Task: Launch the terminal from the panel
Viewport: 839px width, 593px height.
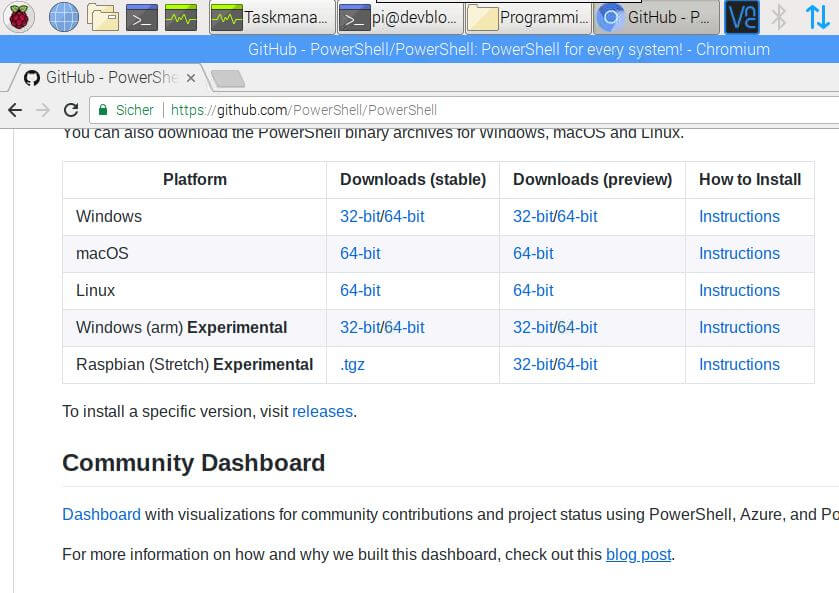Action: pos(142,16)
